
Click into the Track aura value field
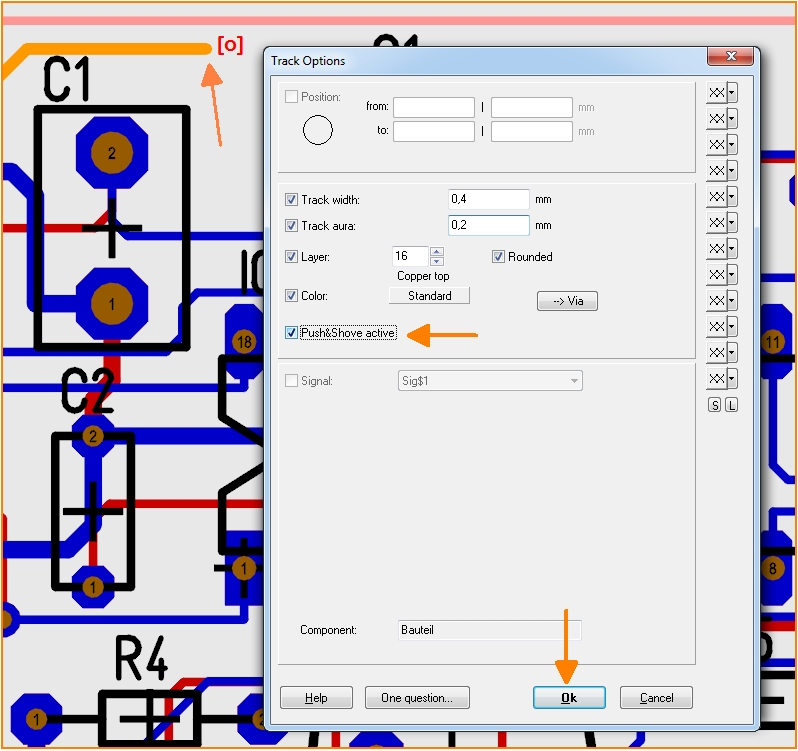click(488, 226)
